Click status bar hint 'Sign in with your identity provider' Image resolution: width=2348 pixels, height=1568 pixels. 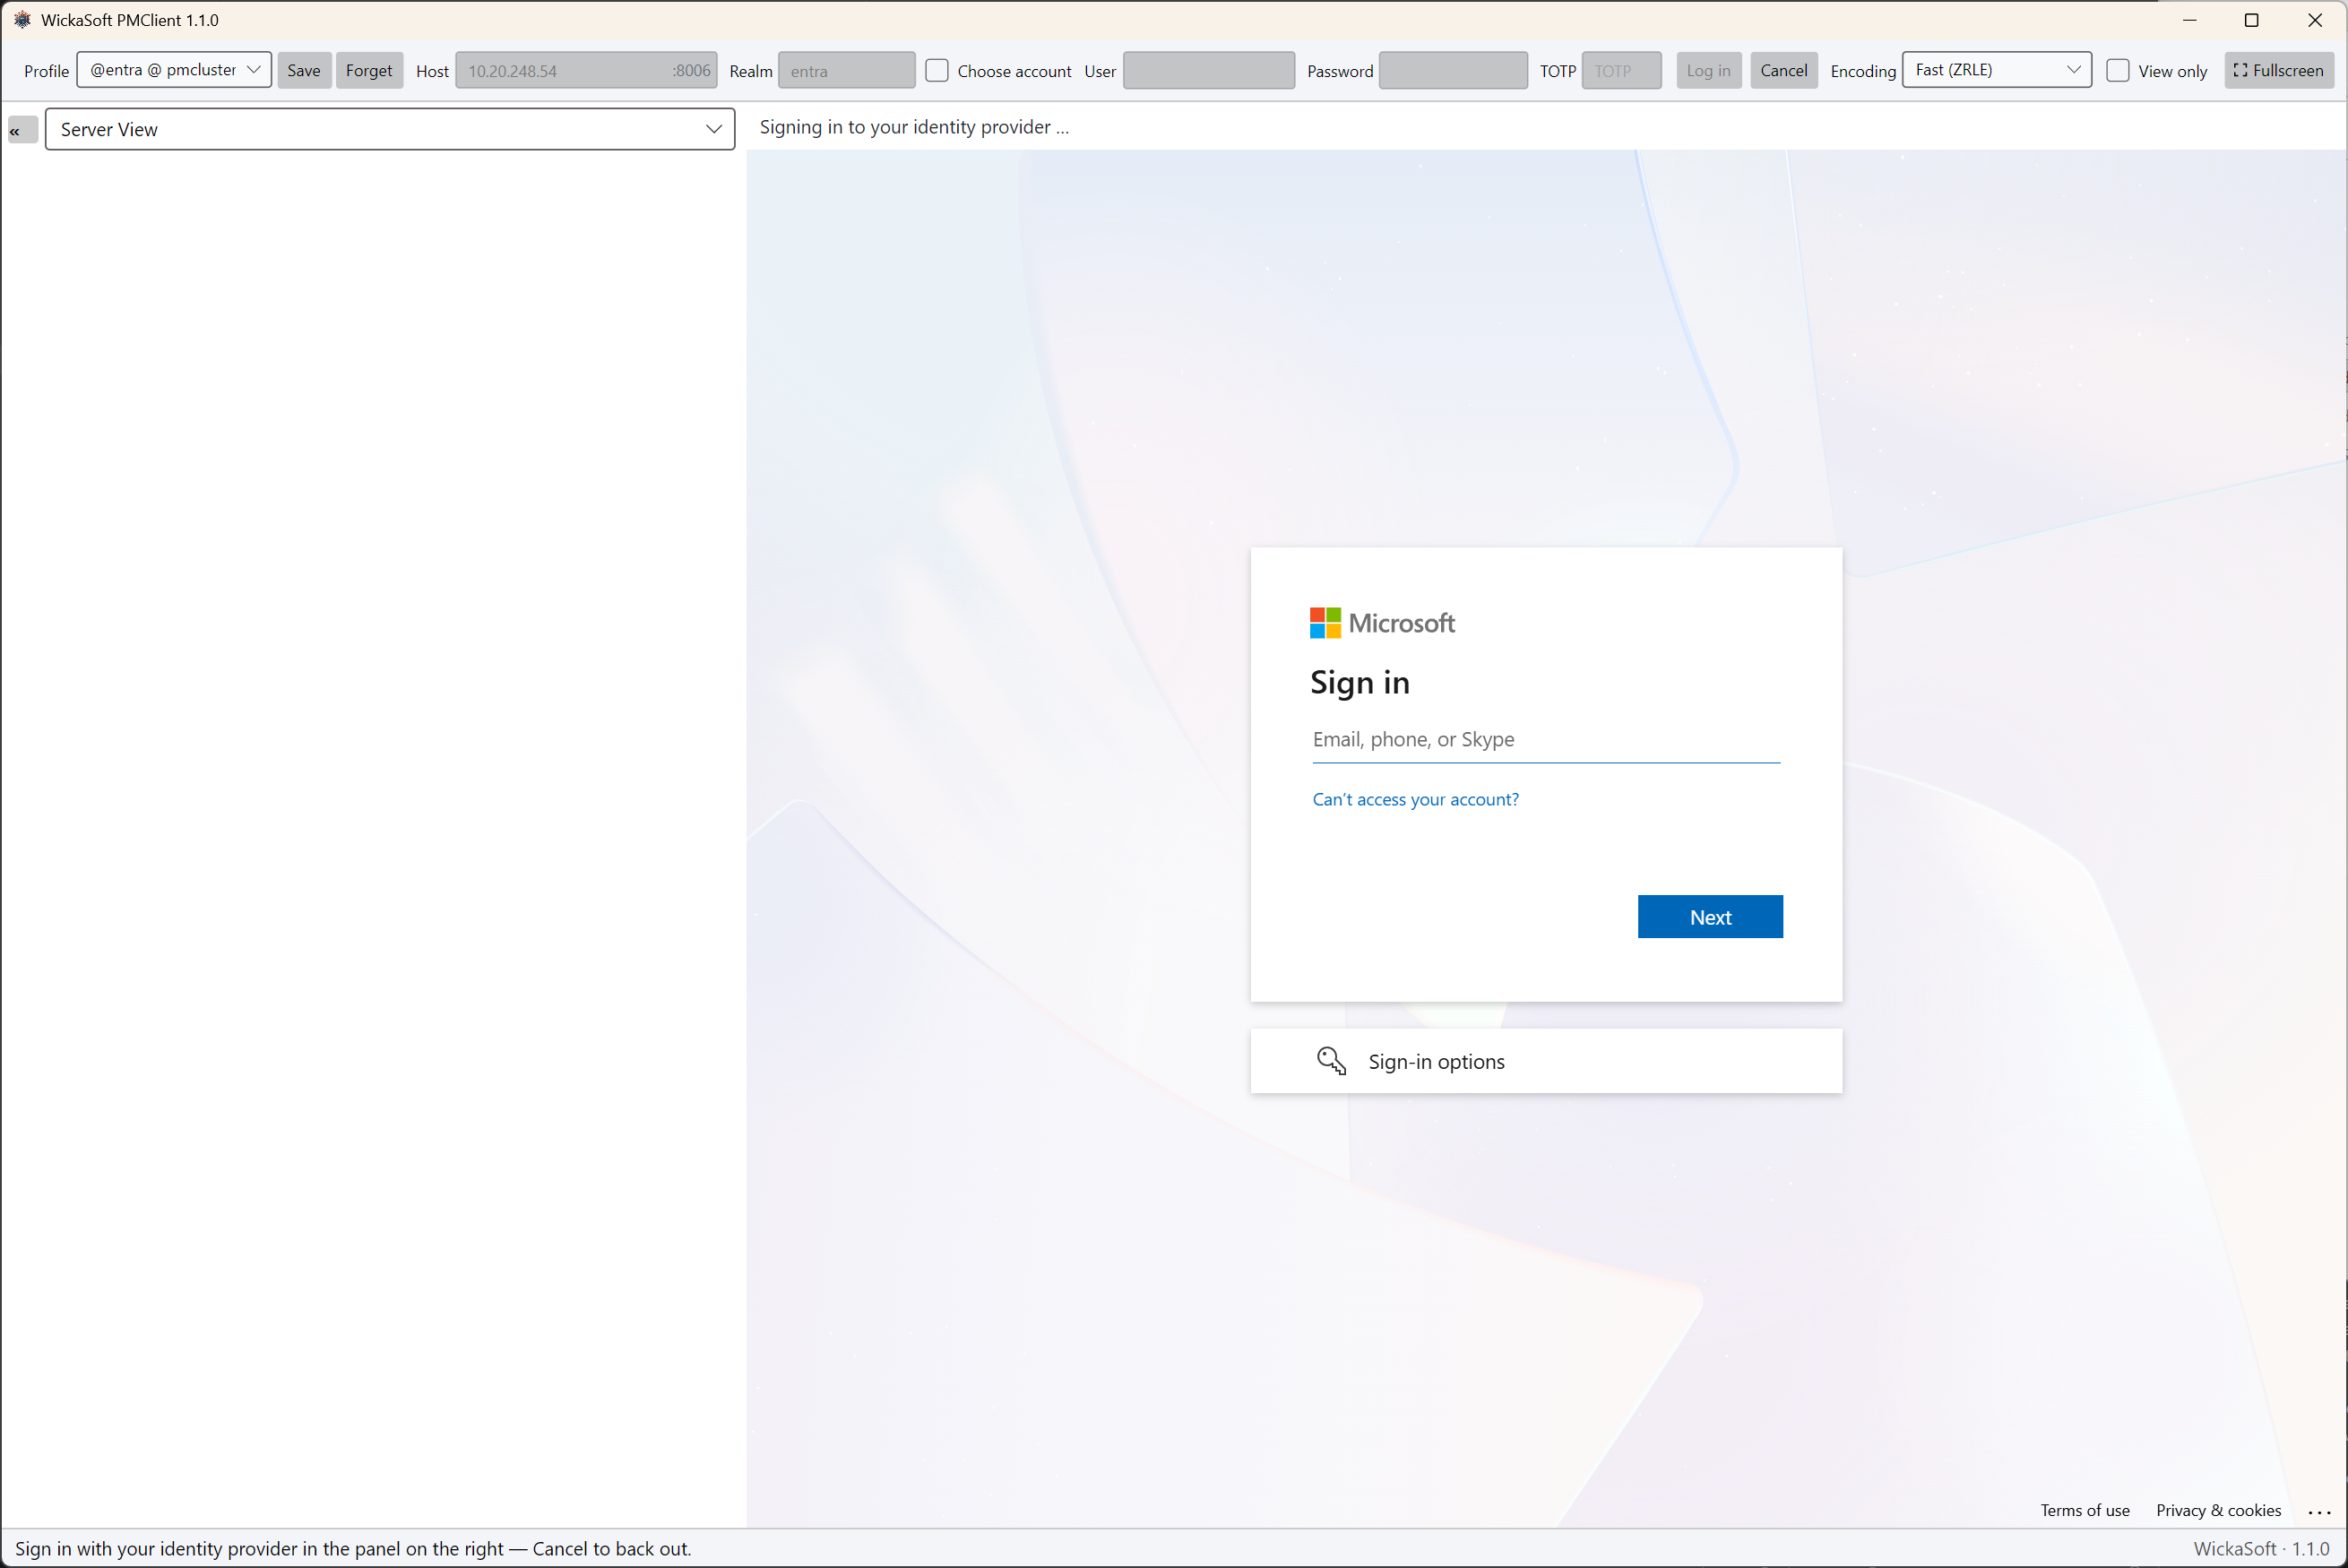(353, 1548)
